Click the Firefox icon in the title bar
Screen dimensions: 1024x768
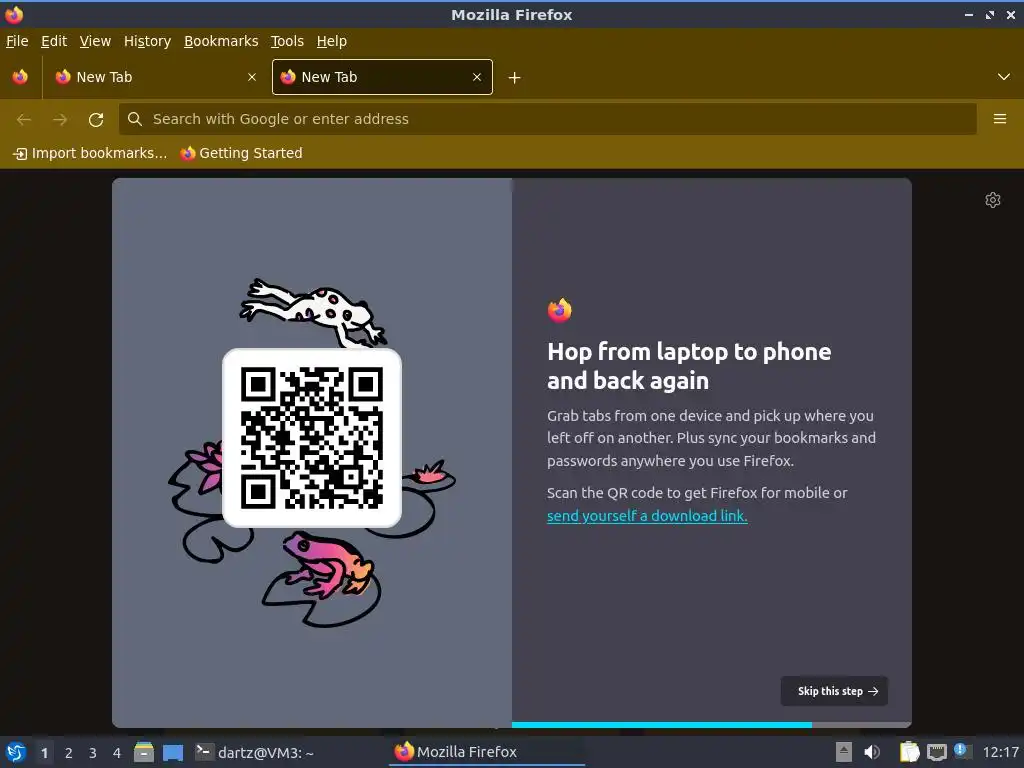pos(14,14)
